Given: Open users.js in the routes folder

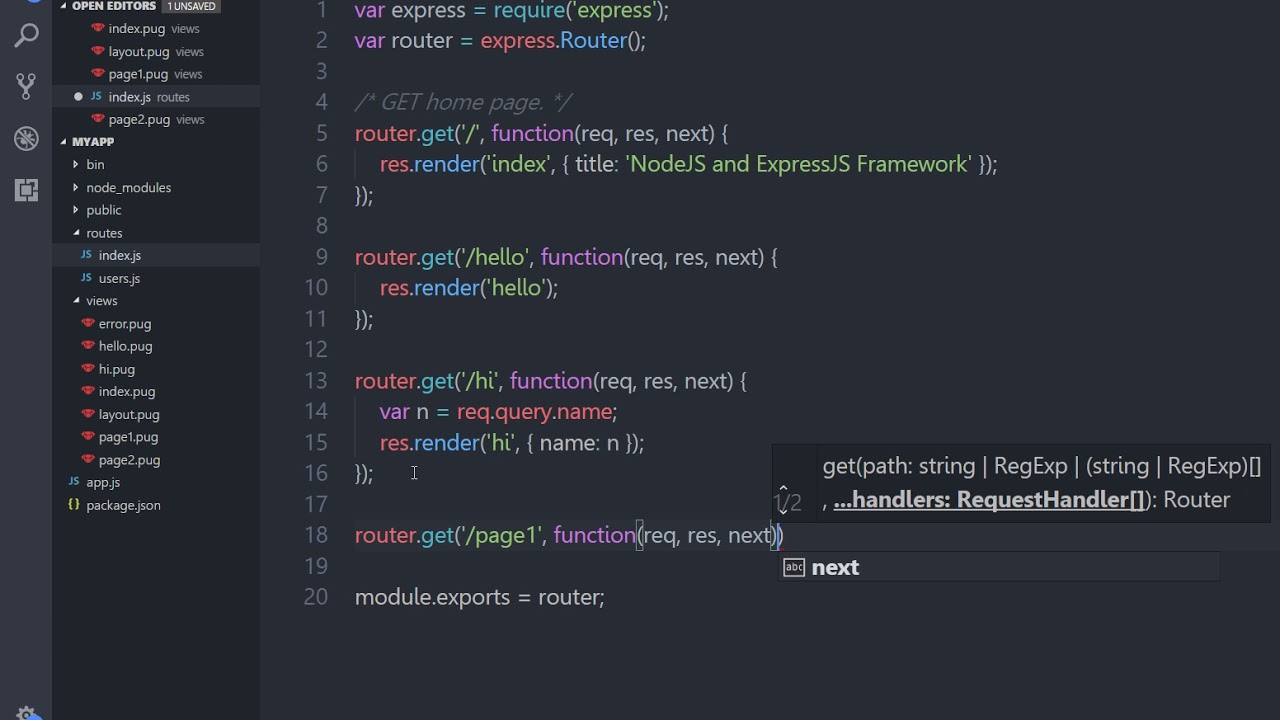Looking at the screenshot, I should (119, 278).
